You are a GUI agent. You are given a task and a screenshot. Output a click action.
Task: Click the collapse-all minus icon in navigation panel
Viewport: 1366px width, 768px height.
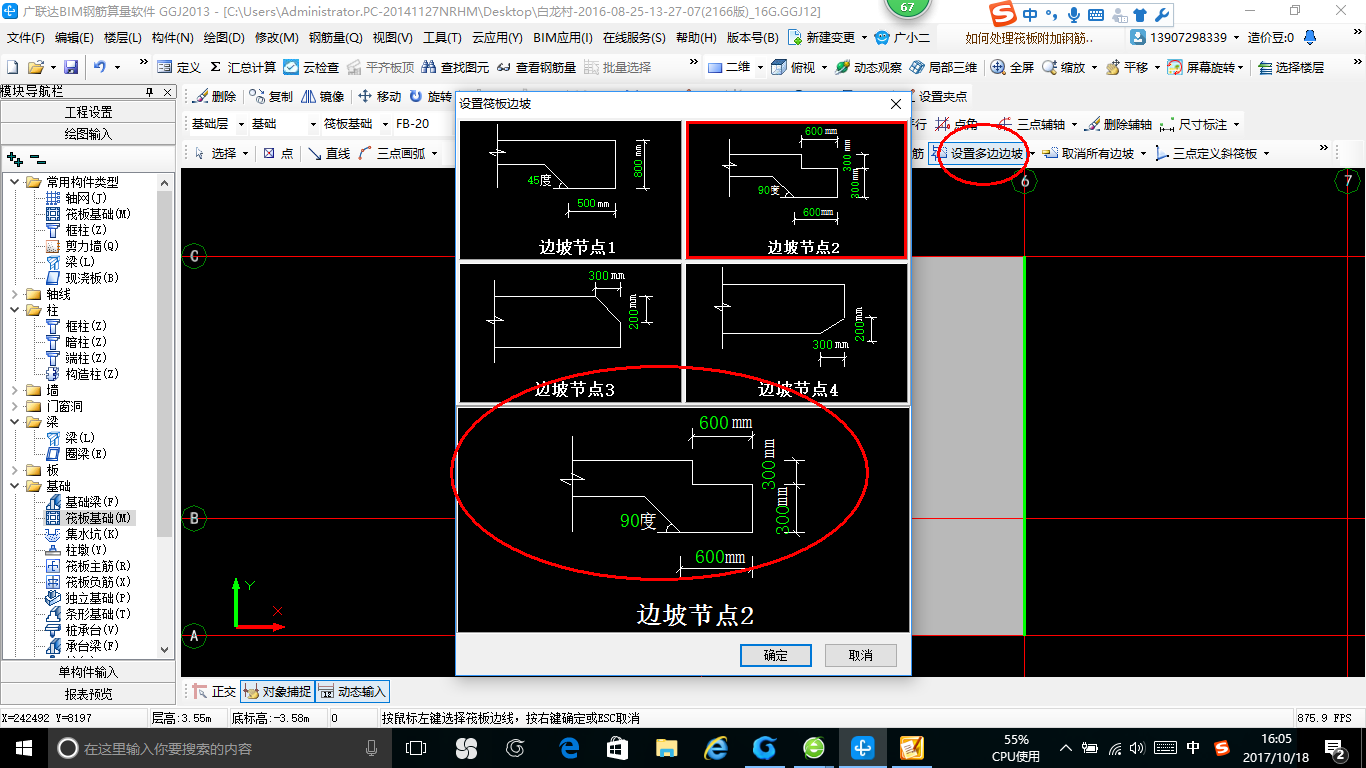(x=37, y=158)
